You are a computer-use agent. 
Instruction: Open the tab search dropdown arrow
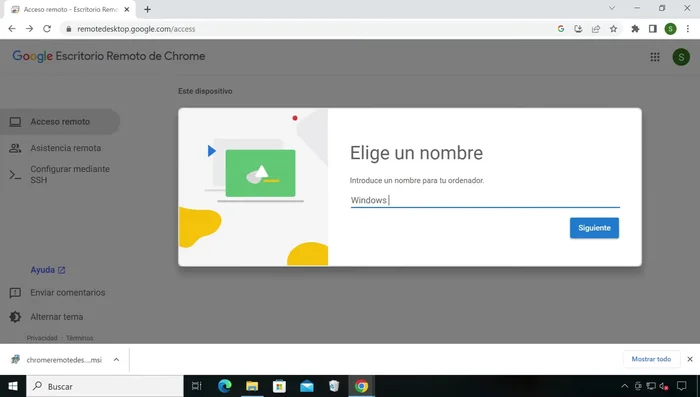[x=612, y=8]
